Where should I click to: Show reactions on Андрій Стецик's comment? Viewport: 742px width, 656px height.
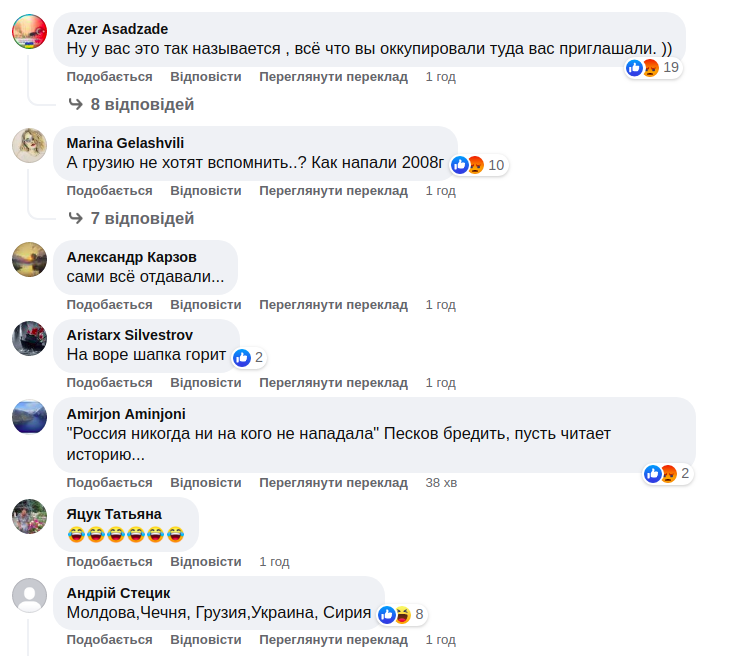(395, 614)
